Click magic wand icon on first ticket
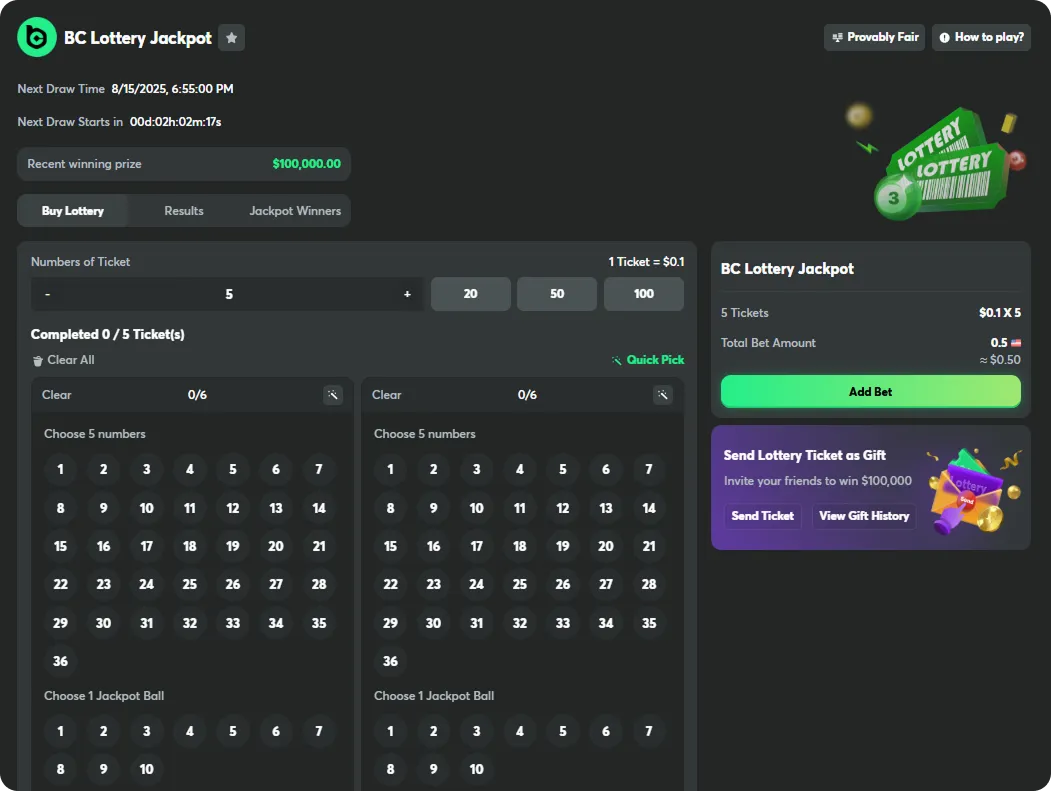1051x791 pixels. (332, 395)
